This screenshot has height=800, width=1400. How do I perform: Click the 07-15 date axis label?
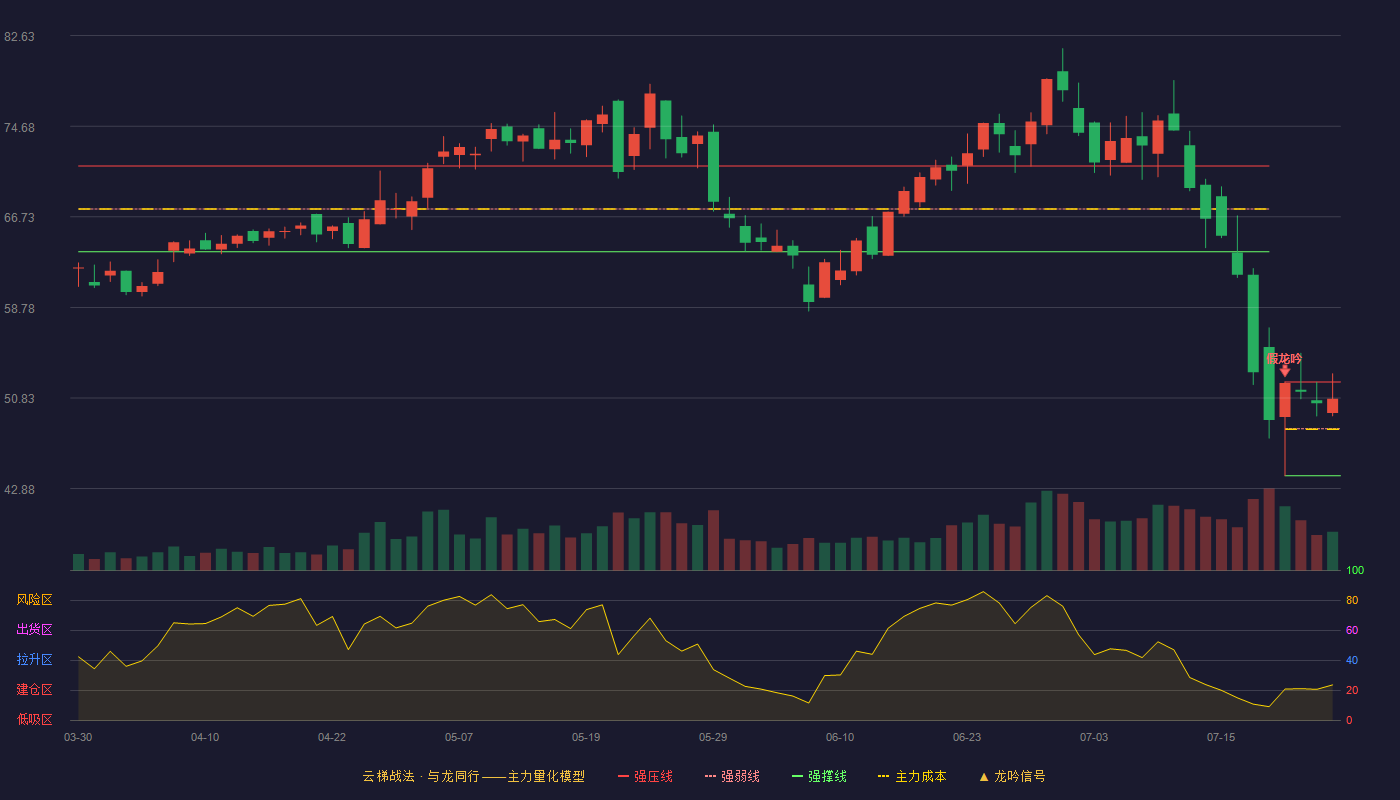(x=1221, y=737)
